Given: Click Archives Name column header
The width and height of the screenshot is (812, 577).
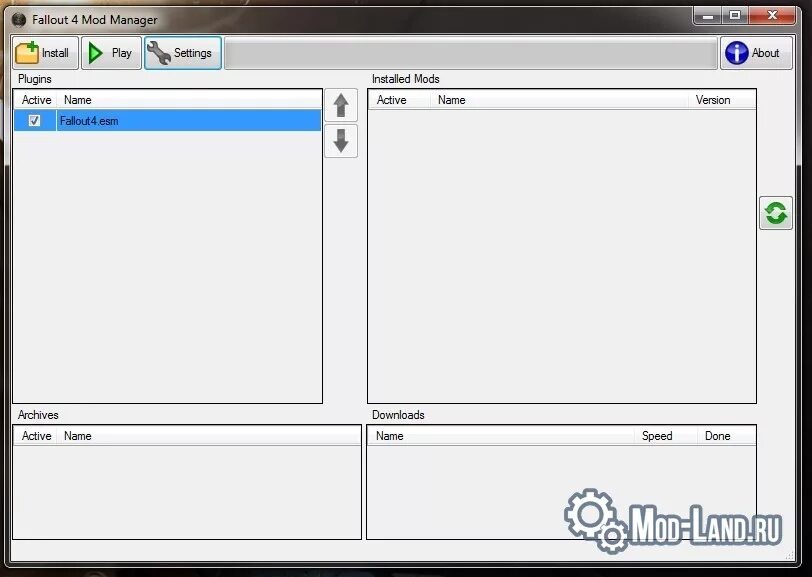Looking at the screenshot, I should coord(208,436).
